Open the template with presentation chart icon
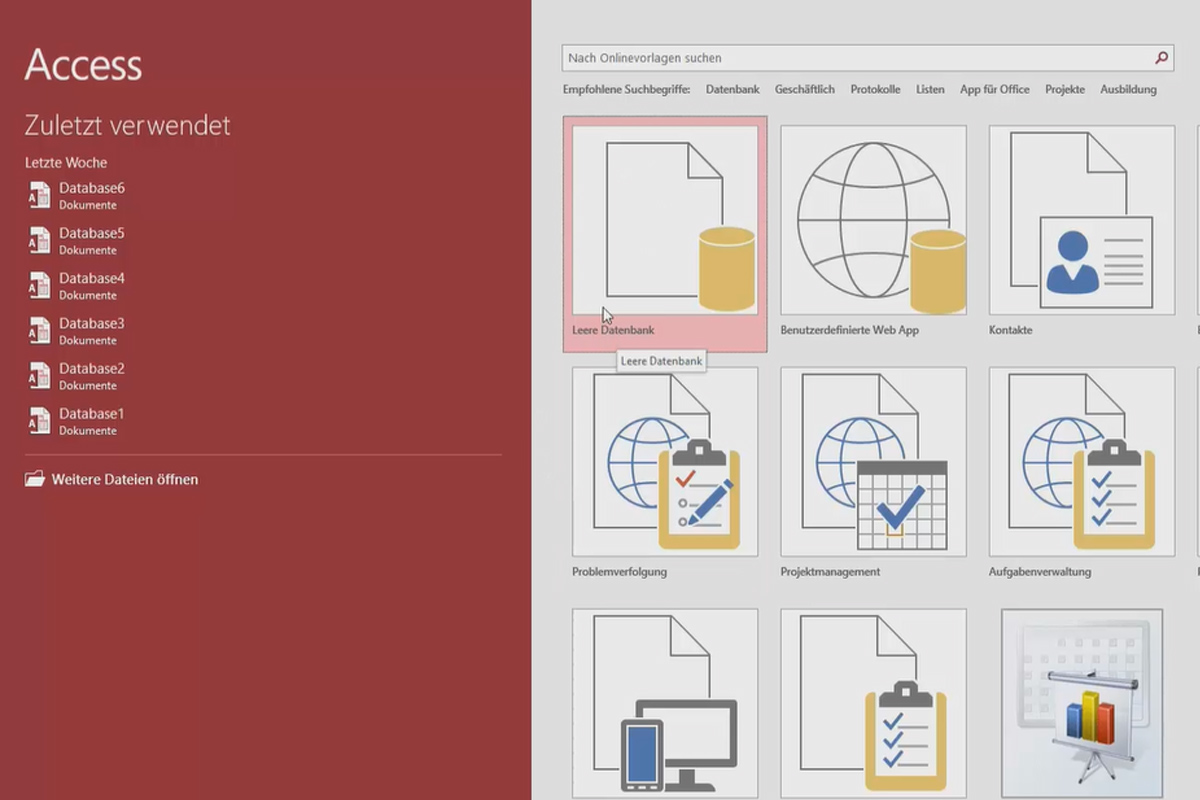The height and width of the screenshot is (800, 1200). point(1082,704)
